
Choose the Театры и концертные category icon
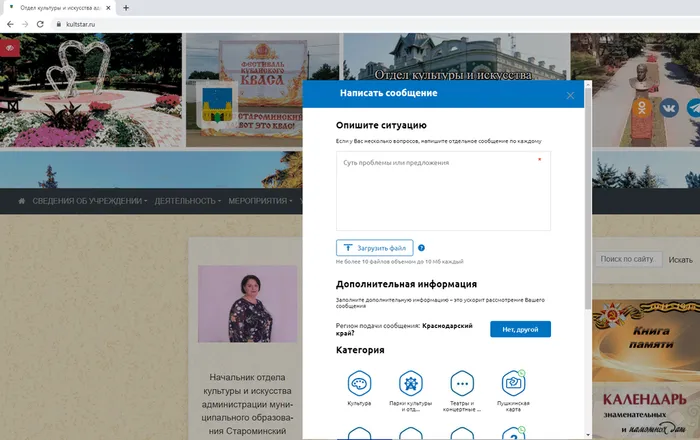coord(462,383)
